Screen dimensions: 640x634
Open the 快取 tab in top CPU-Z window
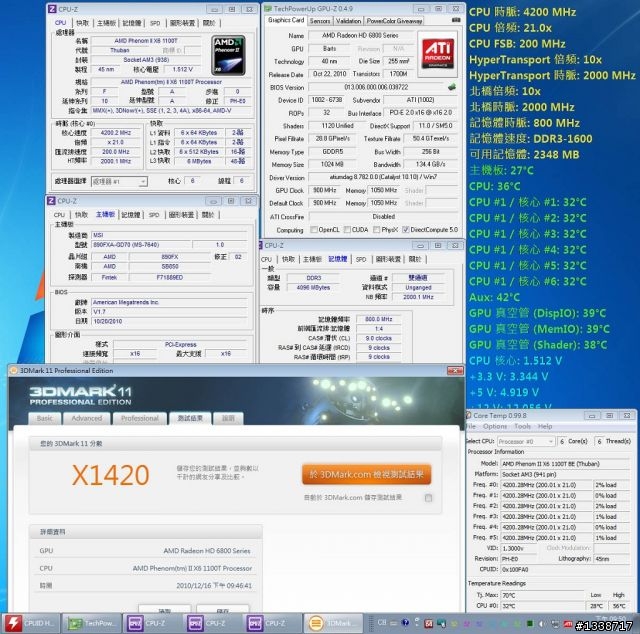point(82,23)
